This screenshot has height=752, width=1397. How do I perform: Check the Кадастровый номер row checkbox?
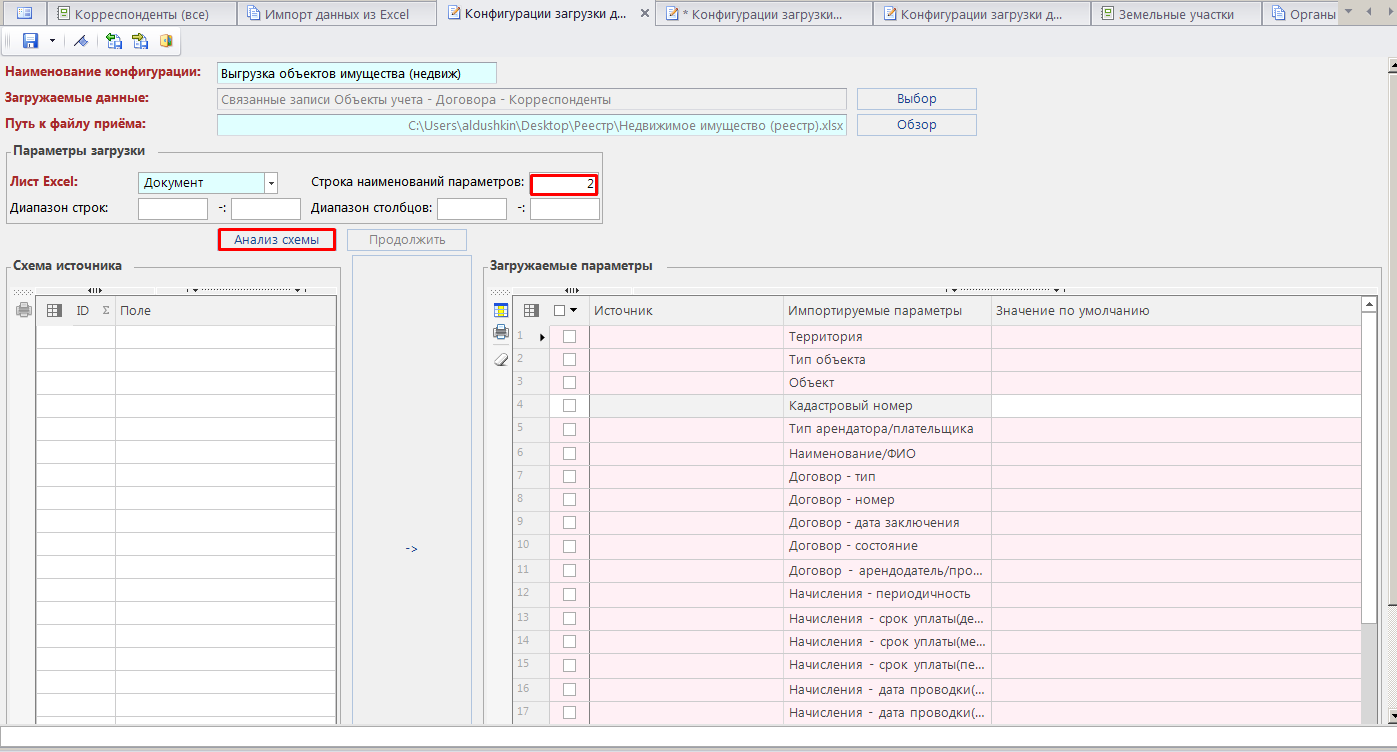point(569,406)
